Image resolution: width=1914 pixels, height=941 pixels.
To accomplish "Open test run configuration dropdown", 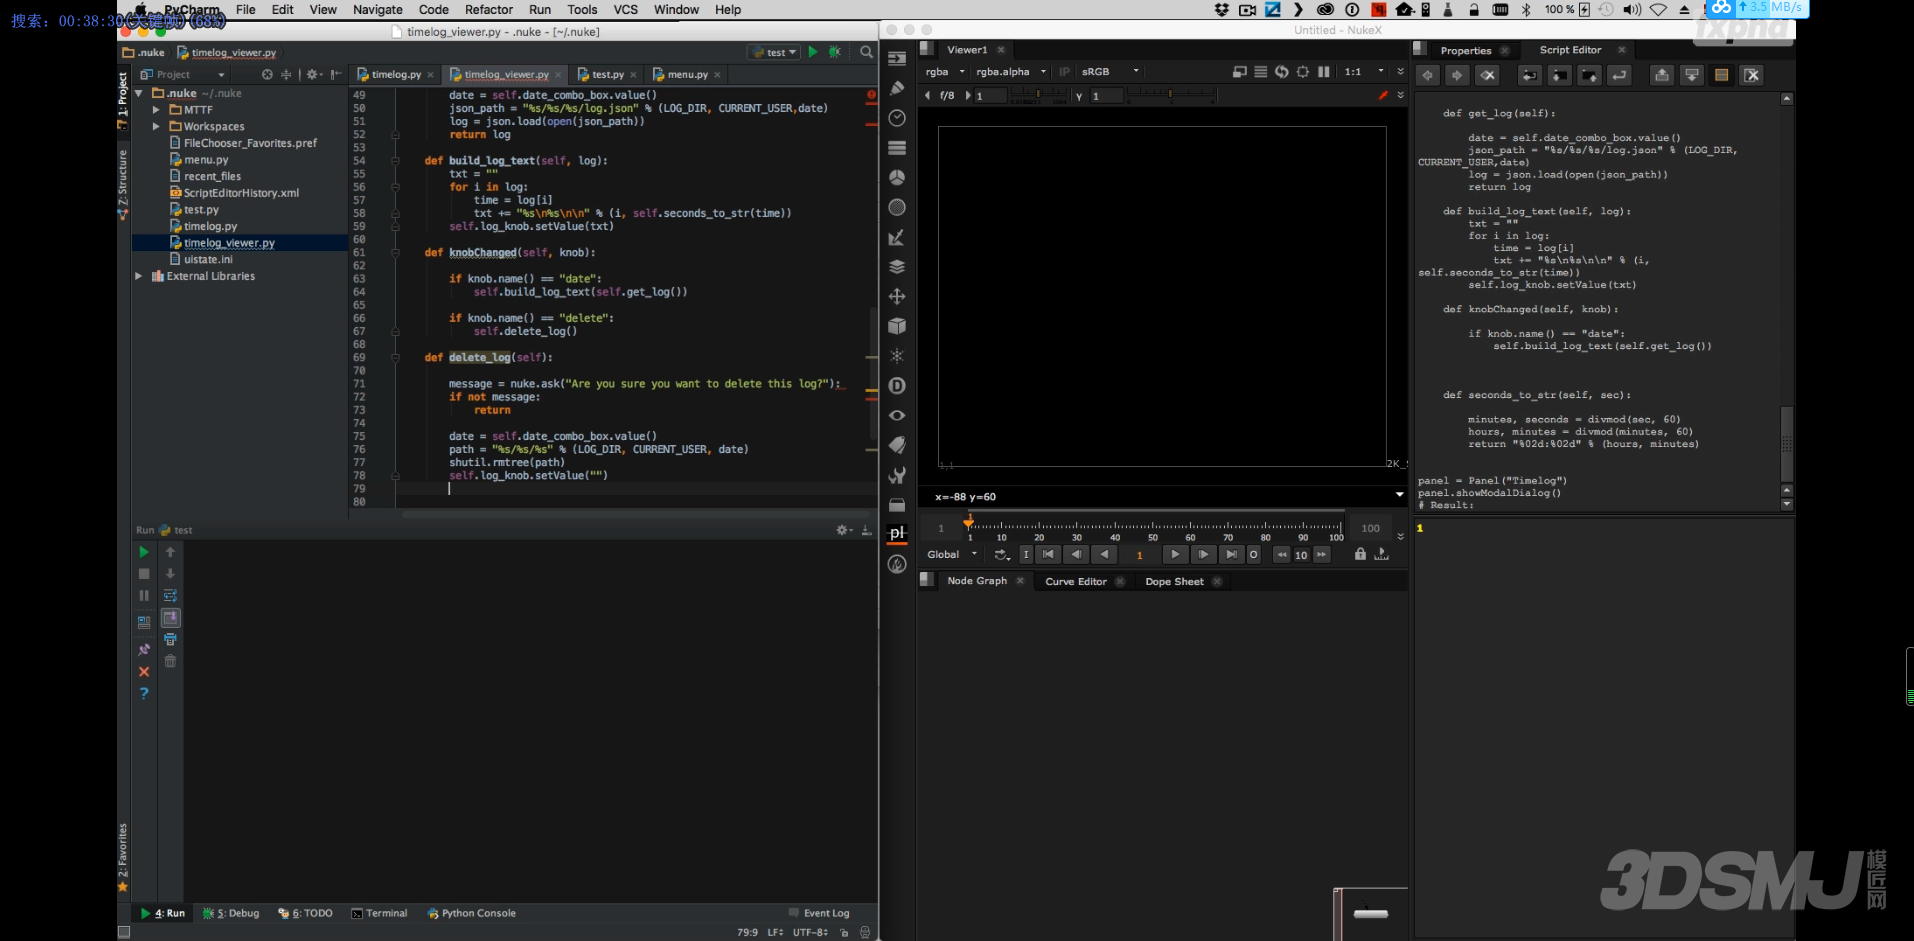I will (776, 52).
